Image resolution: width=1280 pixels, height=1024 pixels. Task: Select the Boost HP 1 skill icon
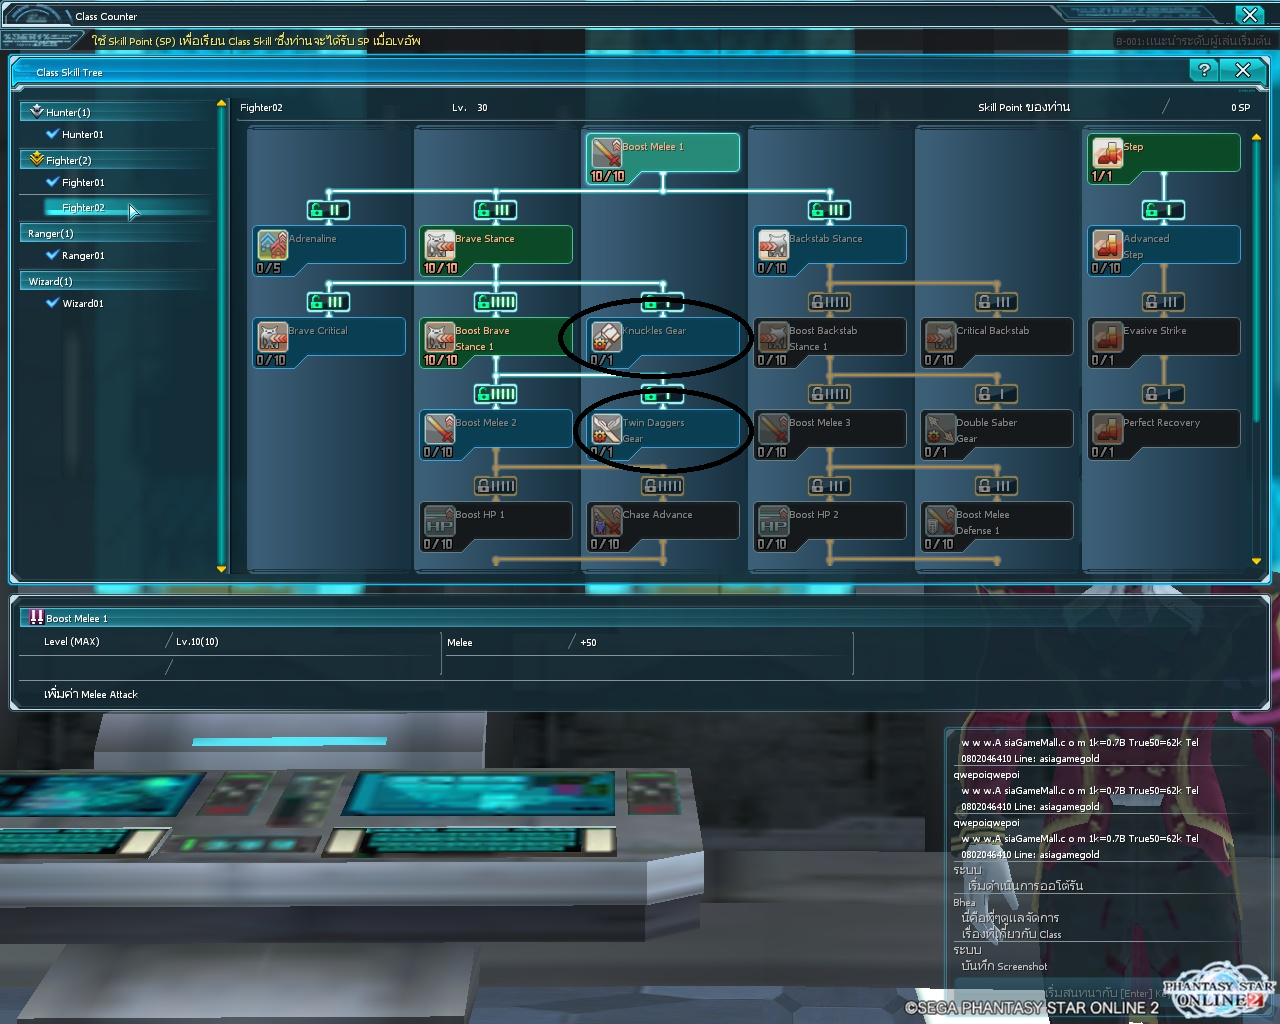(x=440, y=520)
